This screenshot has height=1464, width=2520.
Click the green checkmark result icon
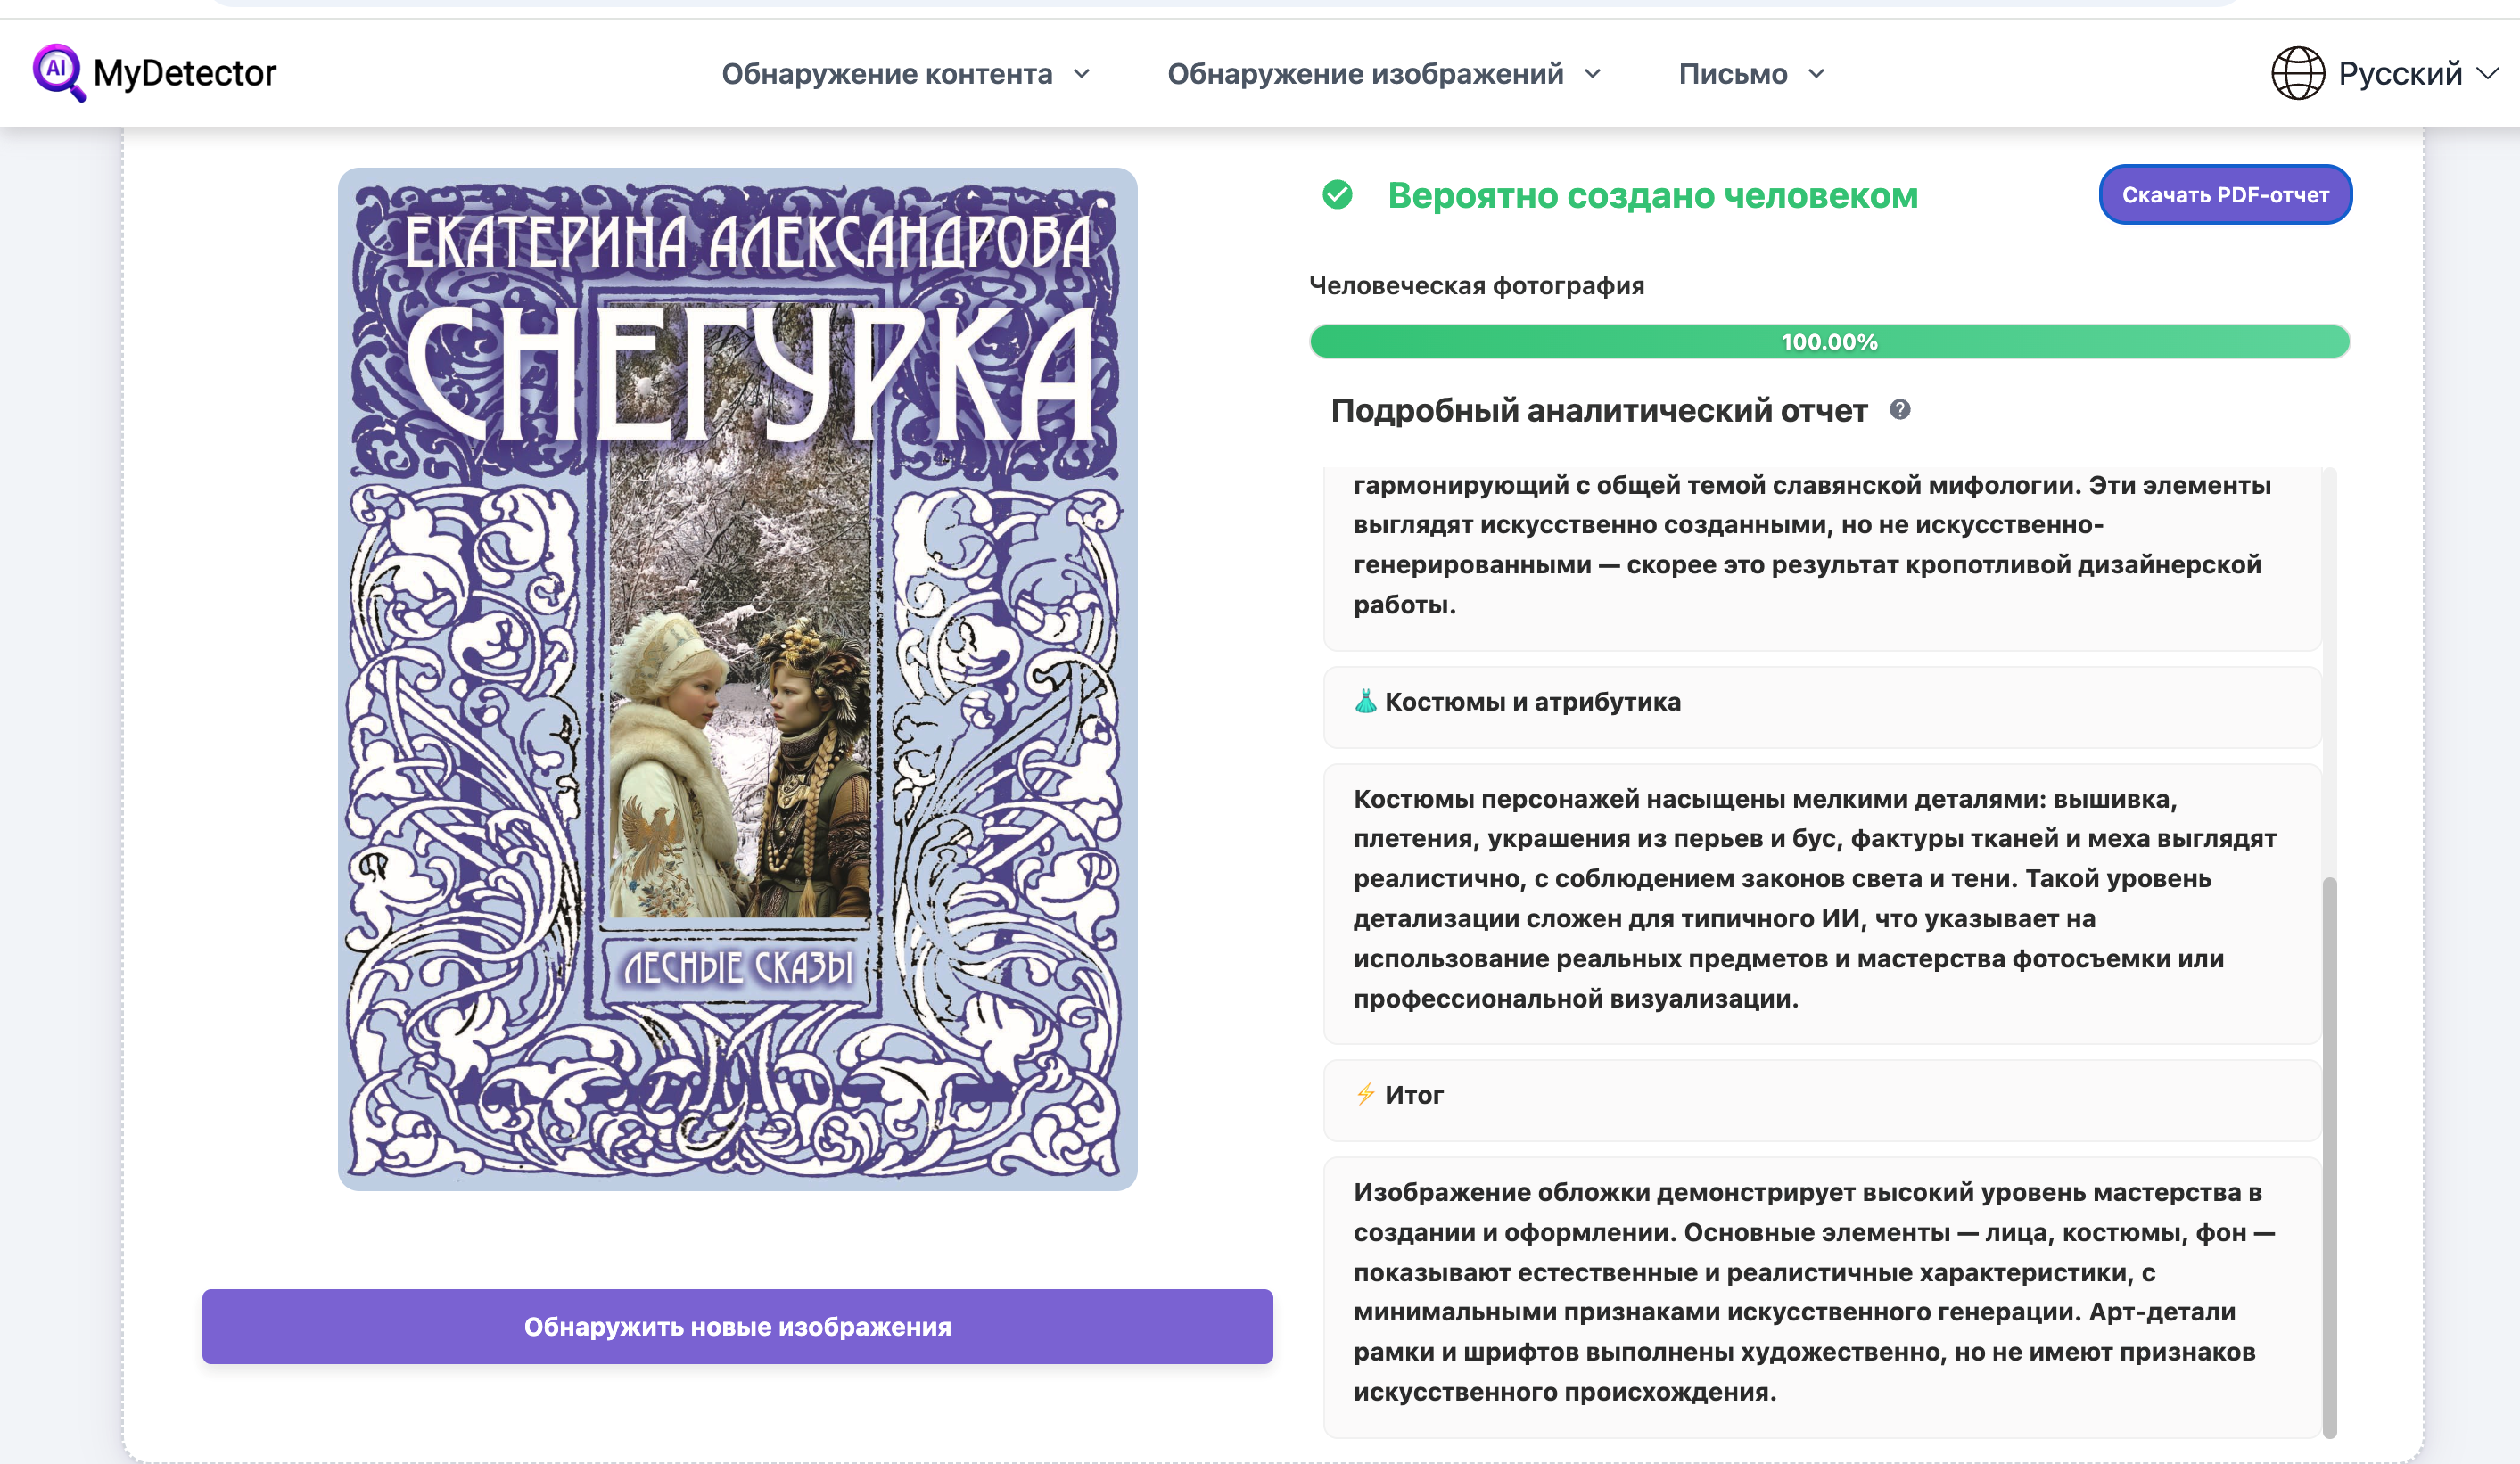tap(1337, 195)
